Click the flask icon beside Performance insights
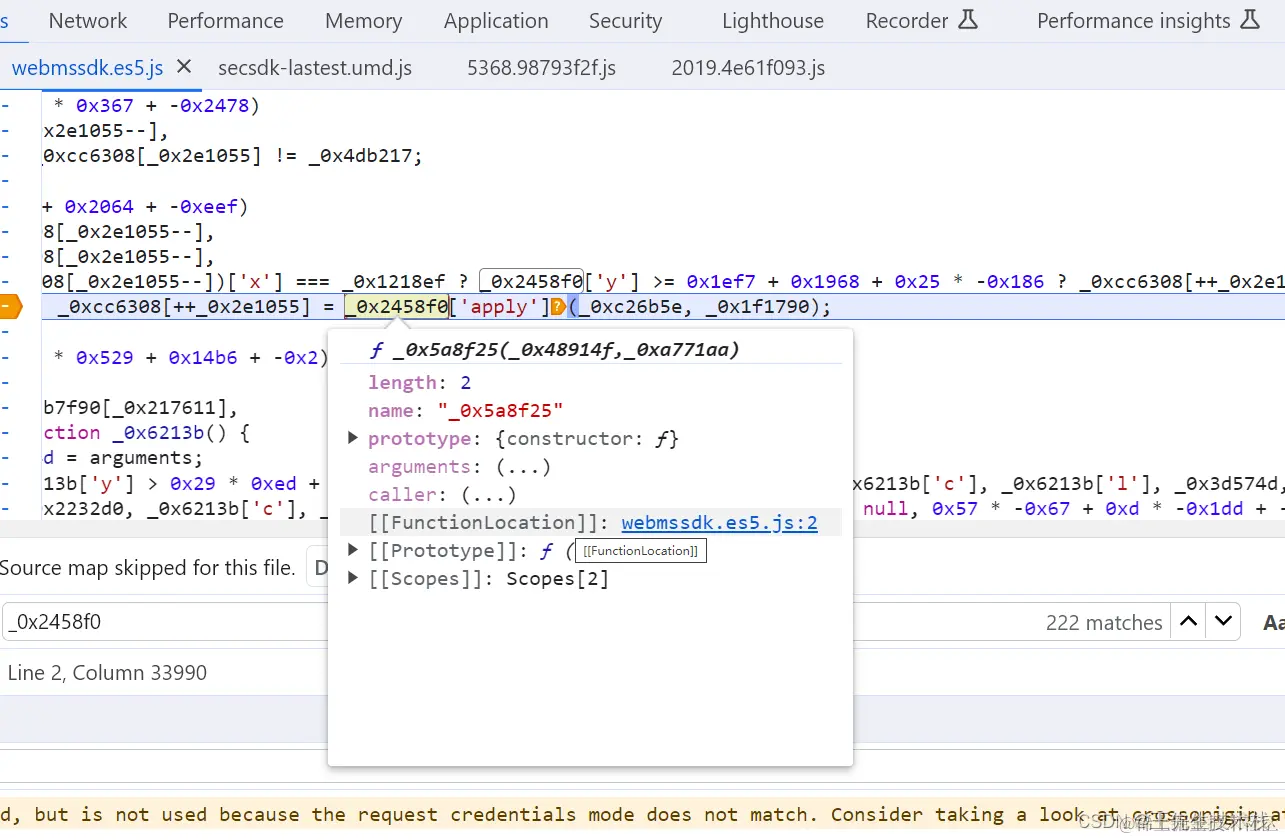Image resolution: width=1285 pixels, height=840 pixels. (1250, 20)
